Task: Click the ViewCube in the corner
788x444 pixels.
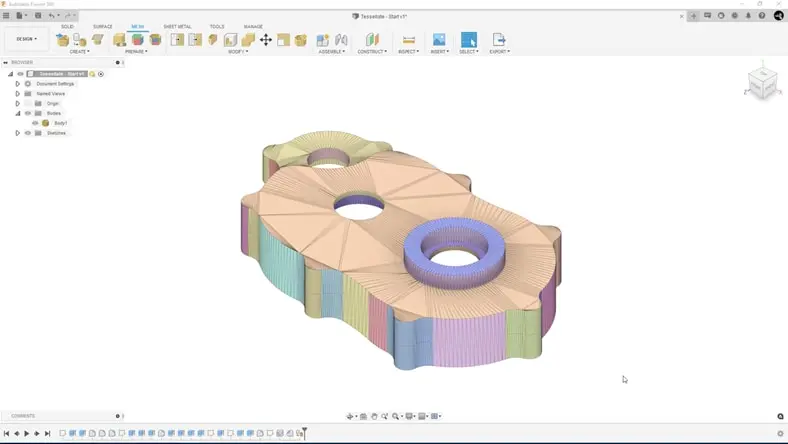Action: (762, 84)
